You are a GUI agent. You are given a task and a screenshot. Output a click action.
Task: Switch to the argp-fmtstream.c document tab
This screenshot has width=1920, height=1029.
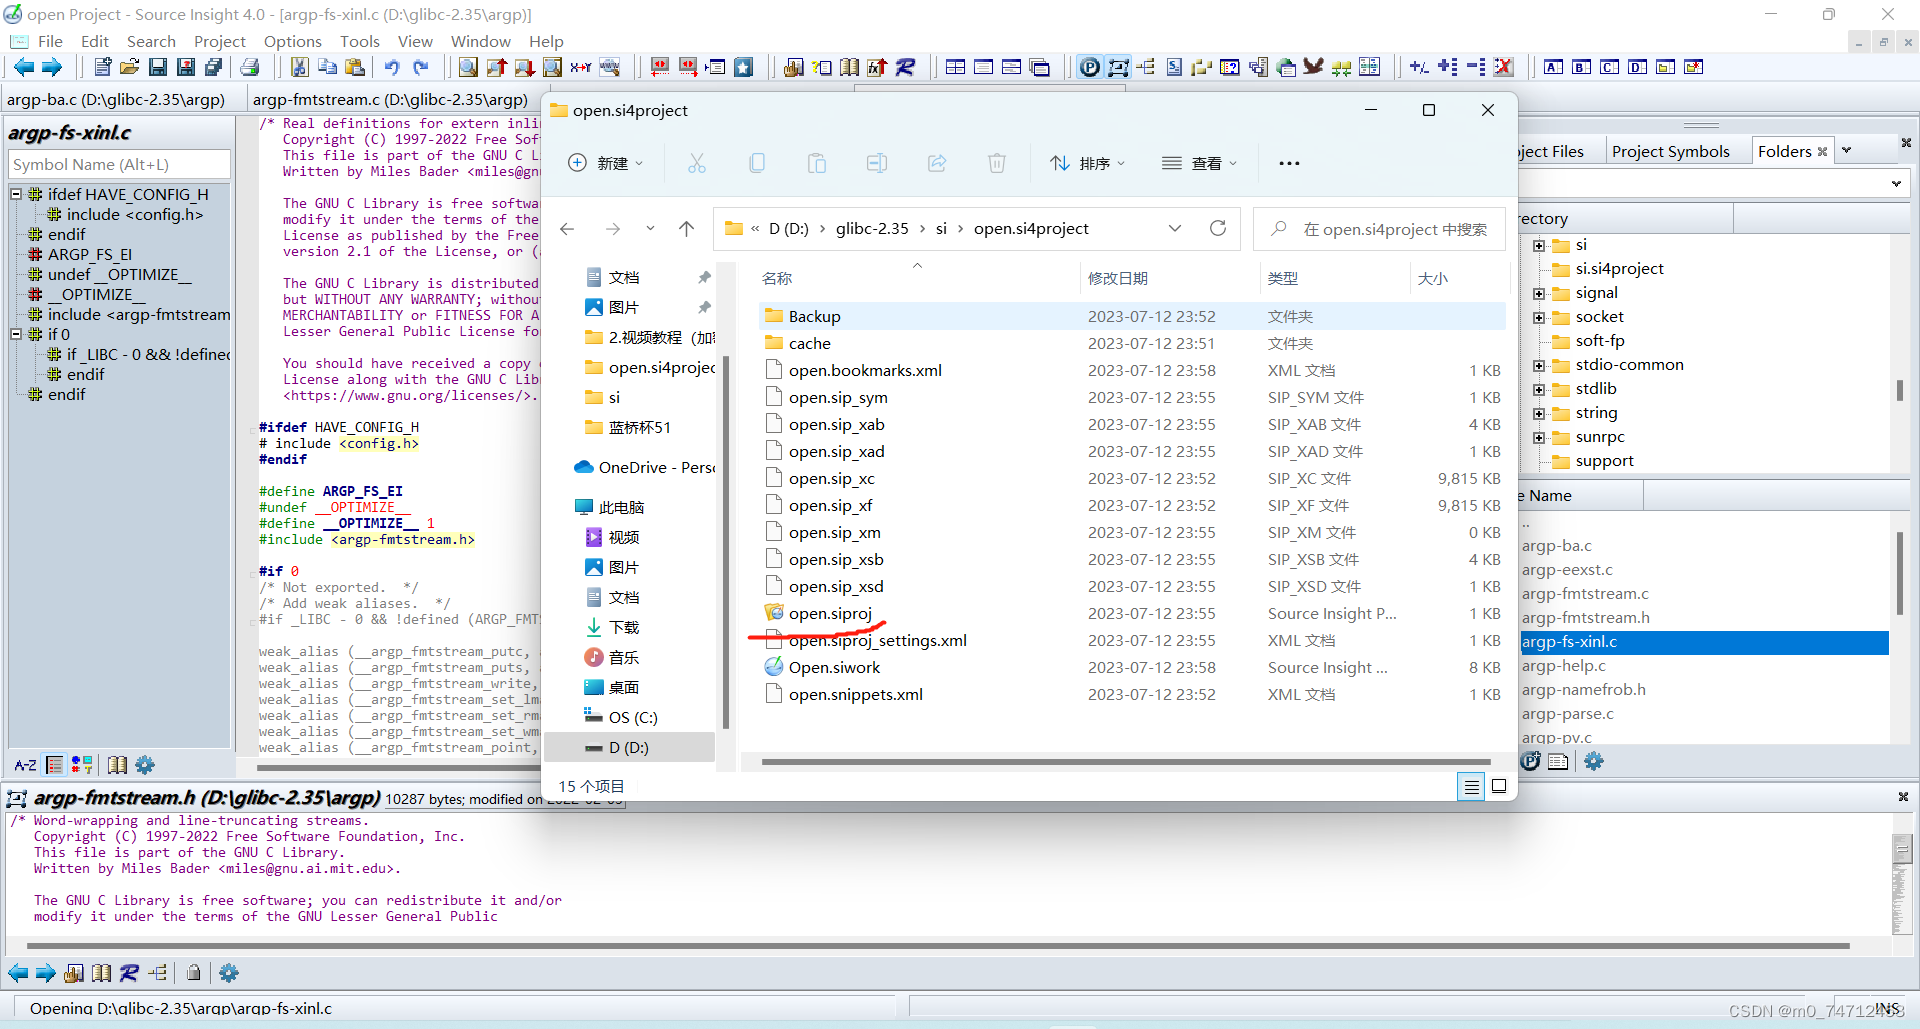tap(390, 99)
